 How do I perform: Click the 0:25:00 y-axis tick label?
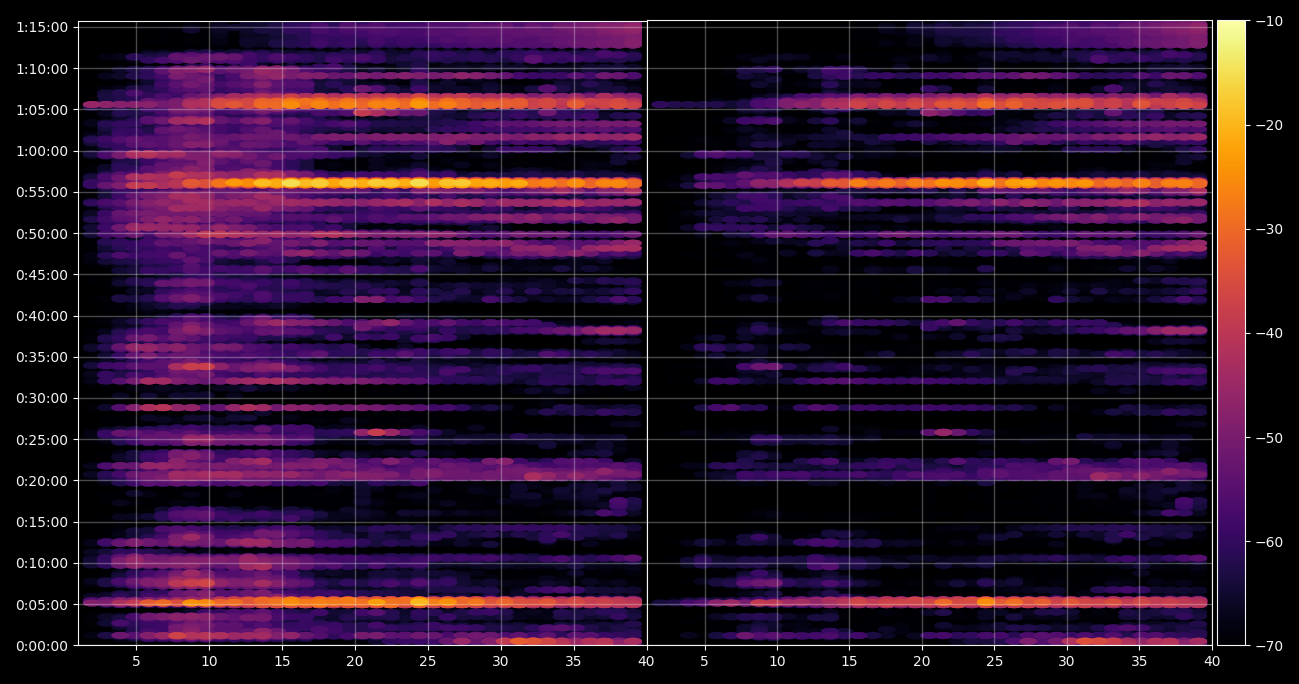click(42, 440)
